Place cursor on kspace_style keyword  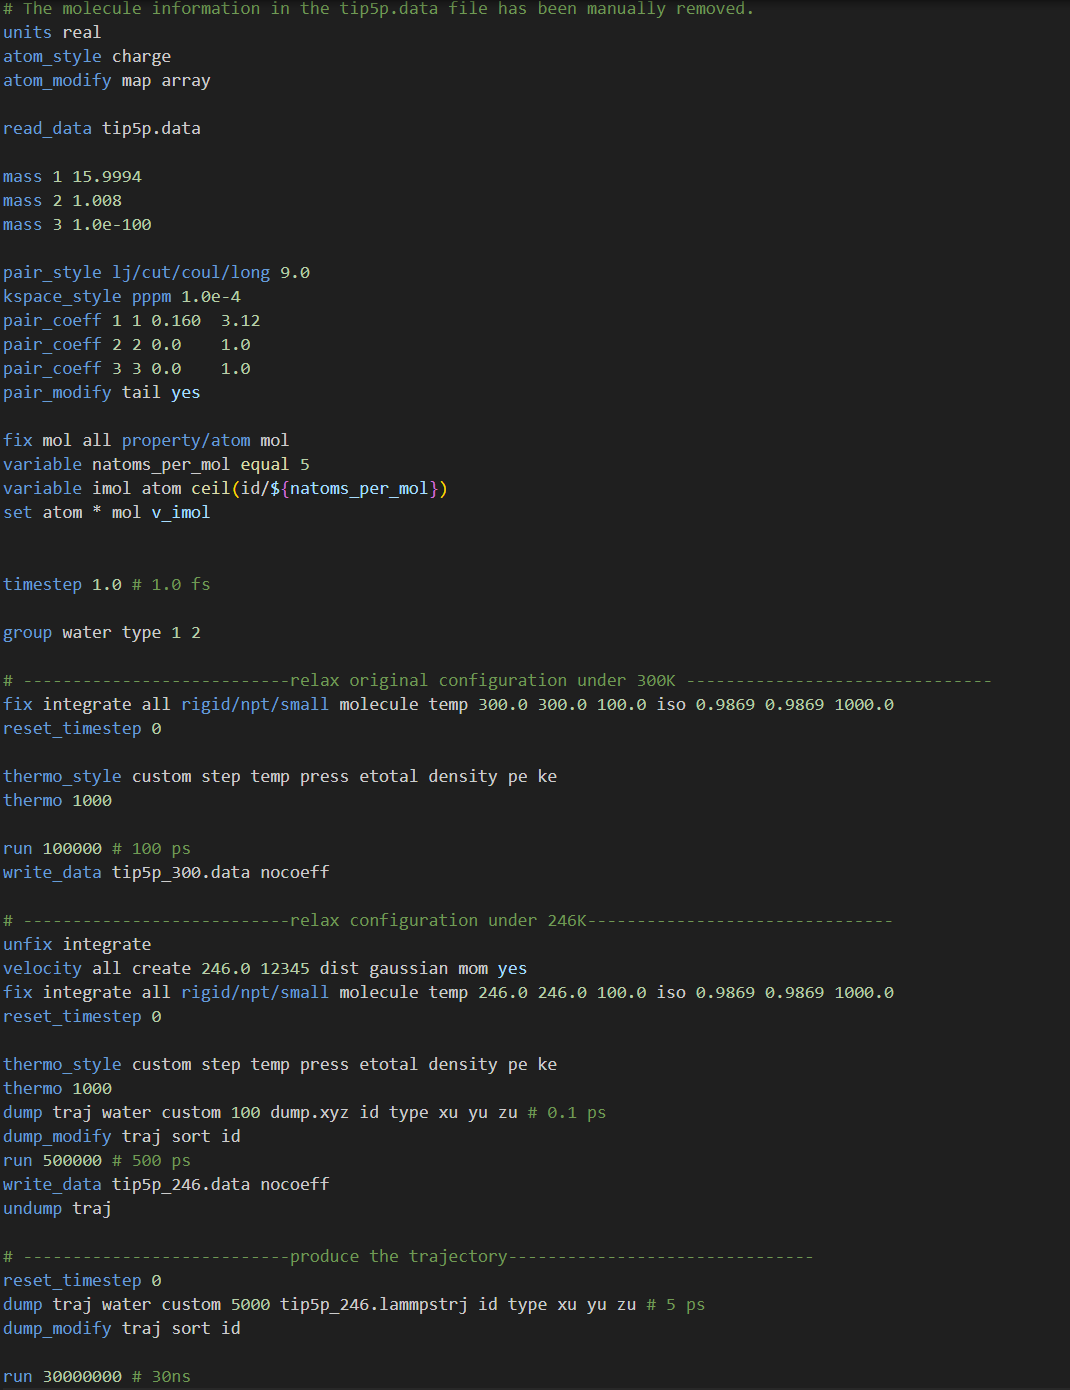point(62,296)
